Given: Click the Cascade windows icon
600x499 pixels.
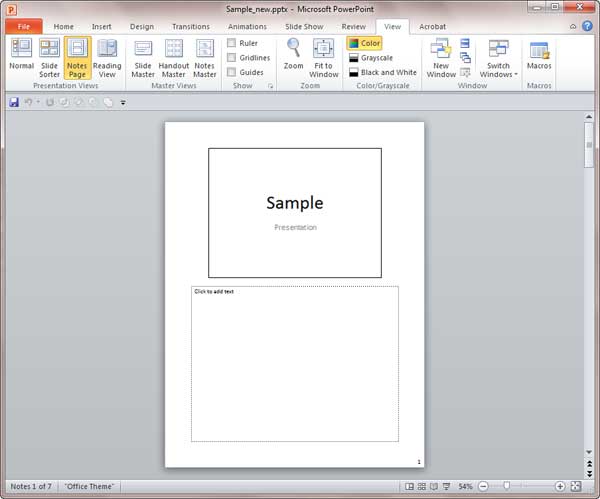Looking at the screenshot, I should [x=465, y=58].
